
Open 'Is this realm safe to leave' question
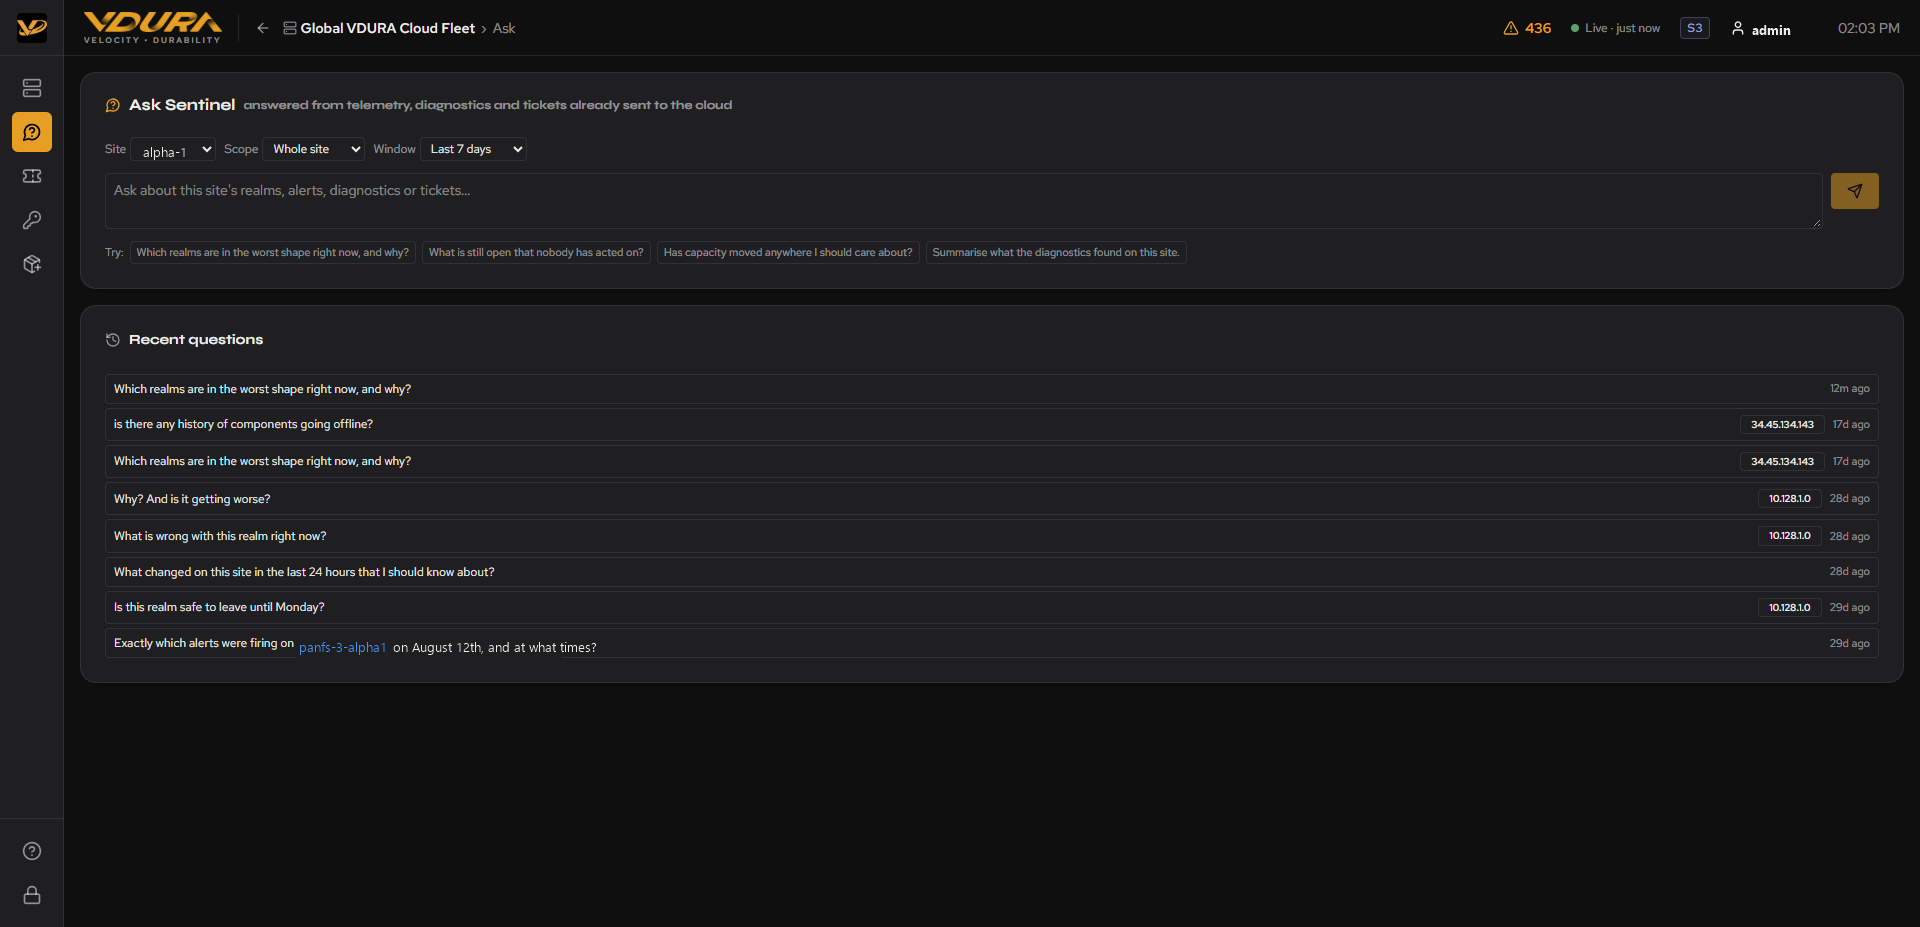click(991, 607)
